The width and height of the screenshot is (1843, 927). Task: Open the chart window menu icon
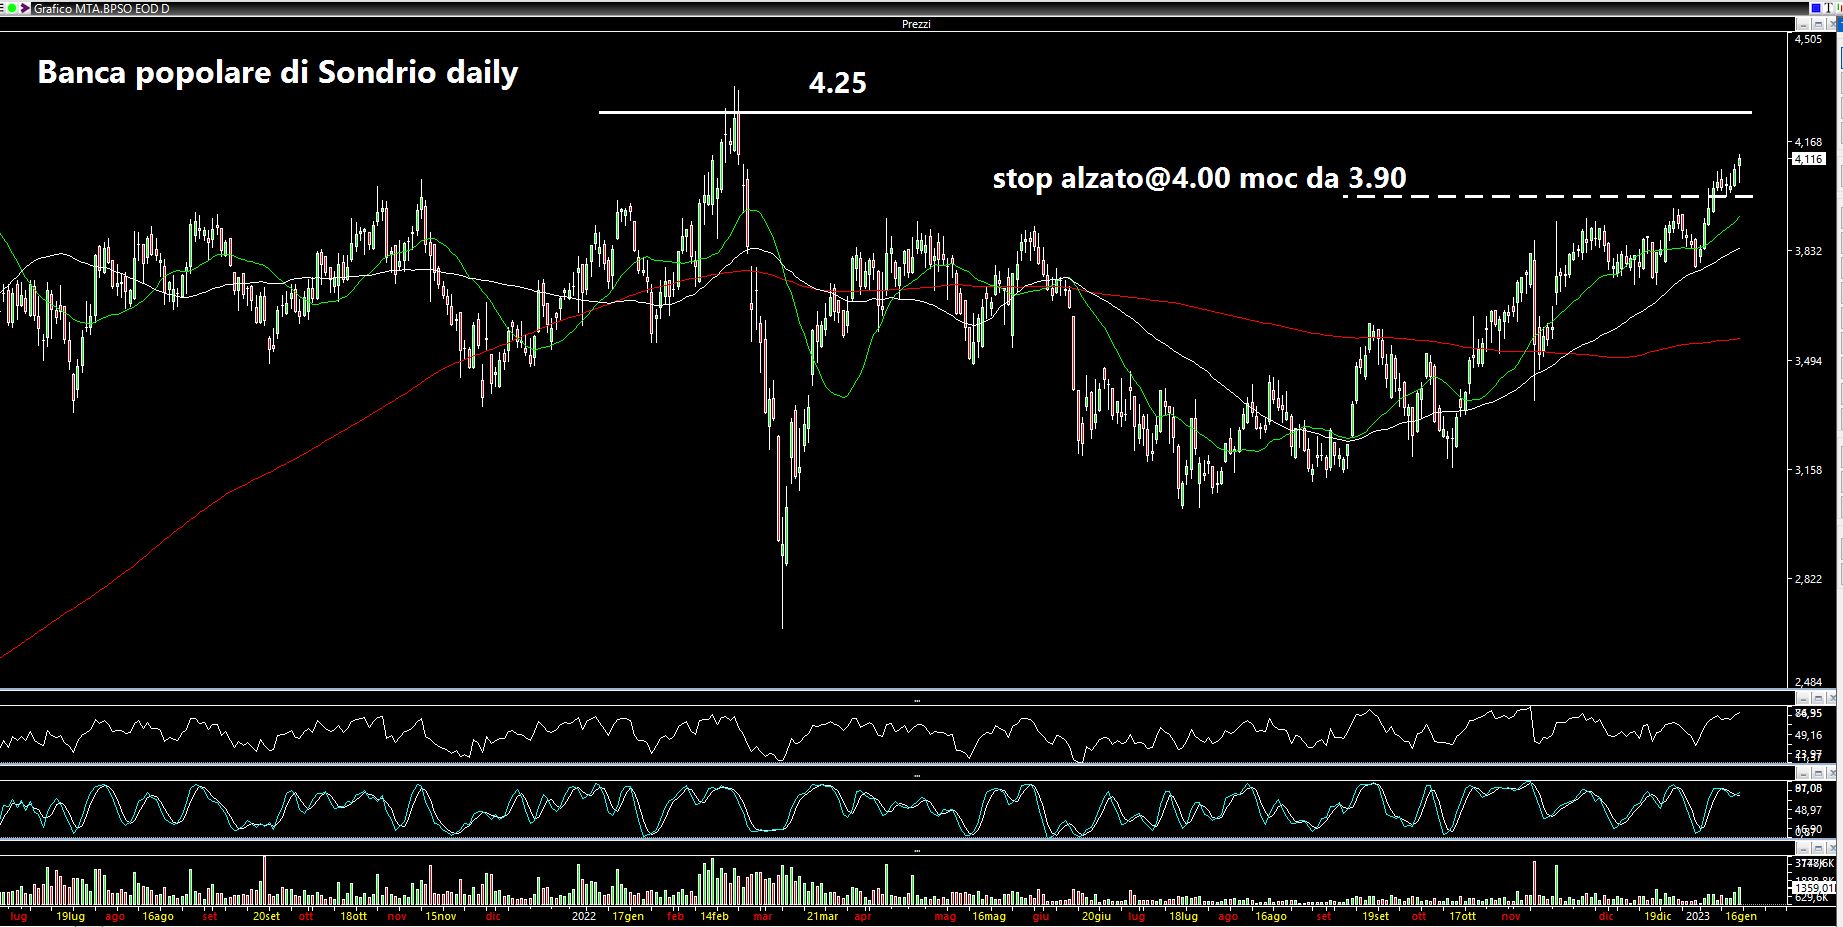2,8
